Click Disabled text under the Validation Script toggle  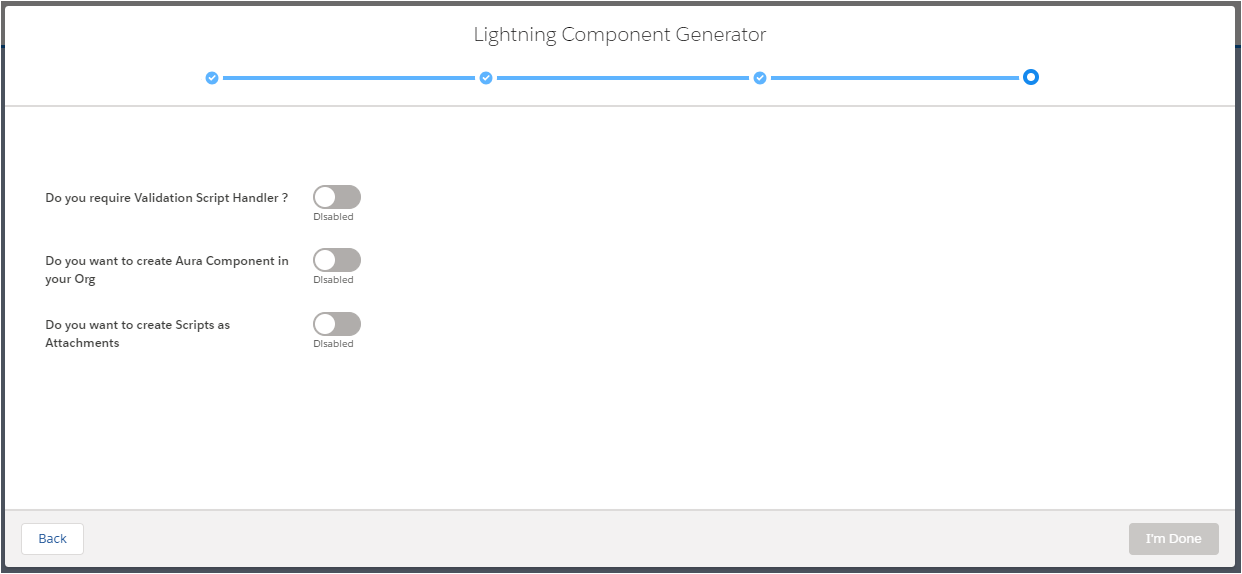[333, 217]
